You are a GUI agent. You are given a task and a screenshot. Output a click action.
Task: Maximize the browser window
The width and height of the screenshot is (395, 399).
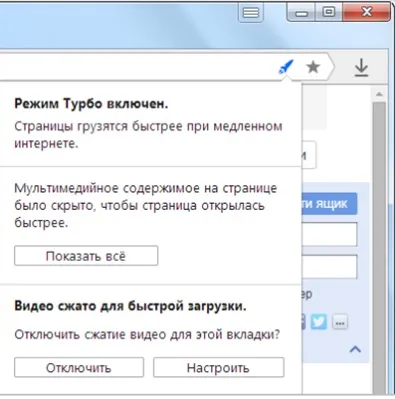click(x=329, y=12)
